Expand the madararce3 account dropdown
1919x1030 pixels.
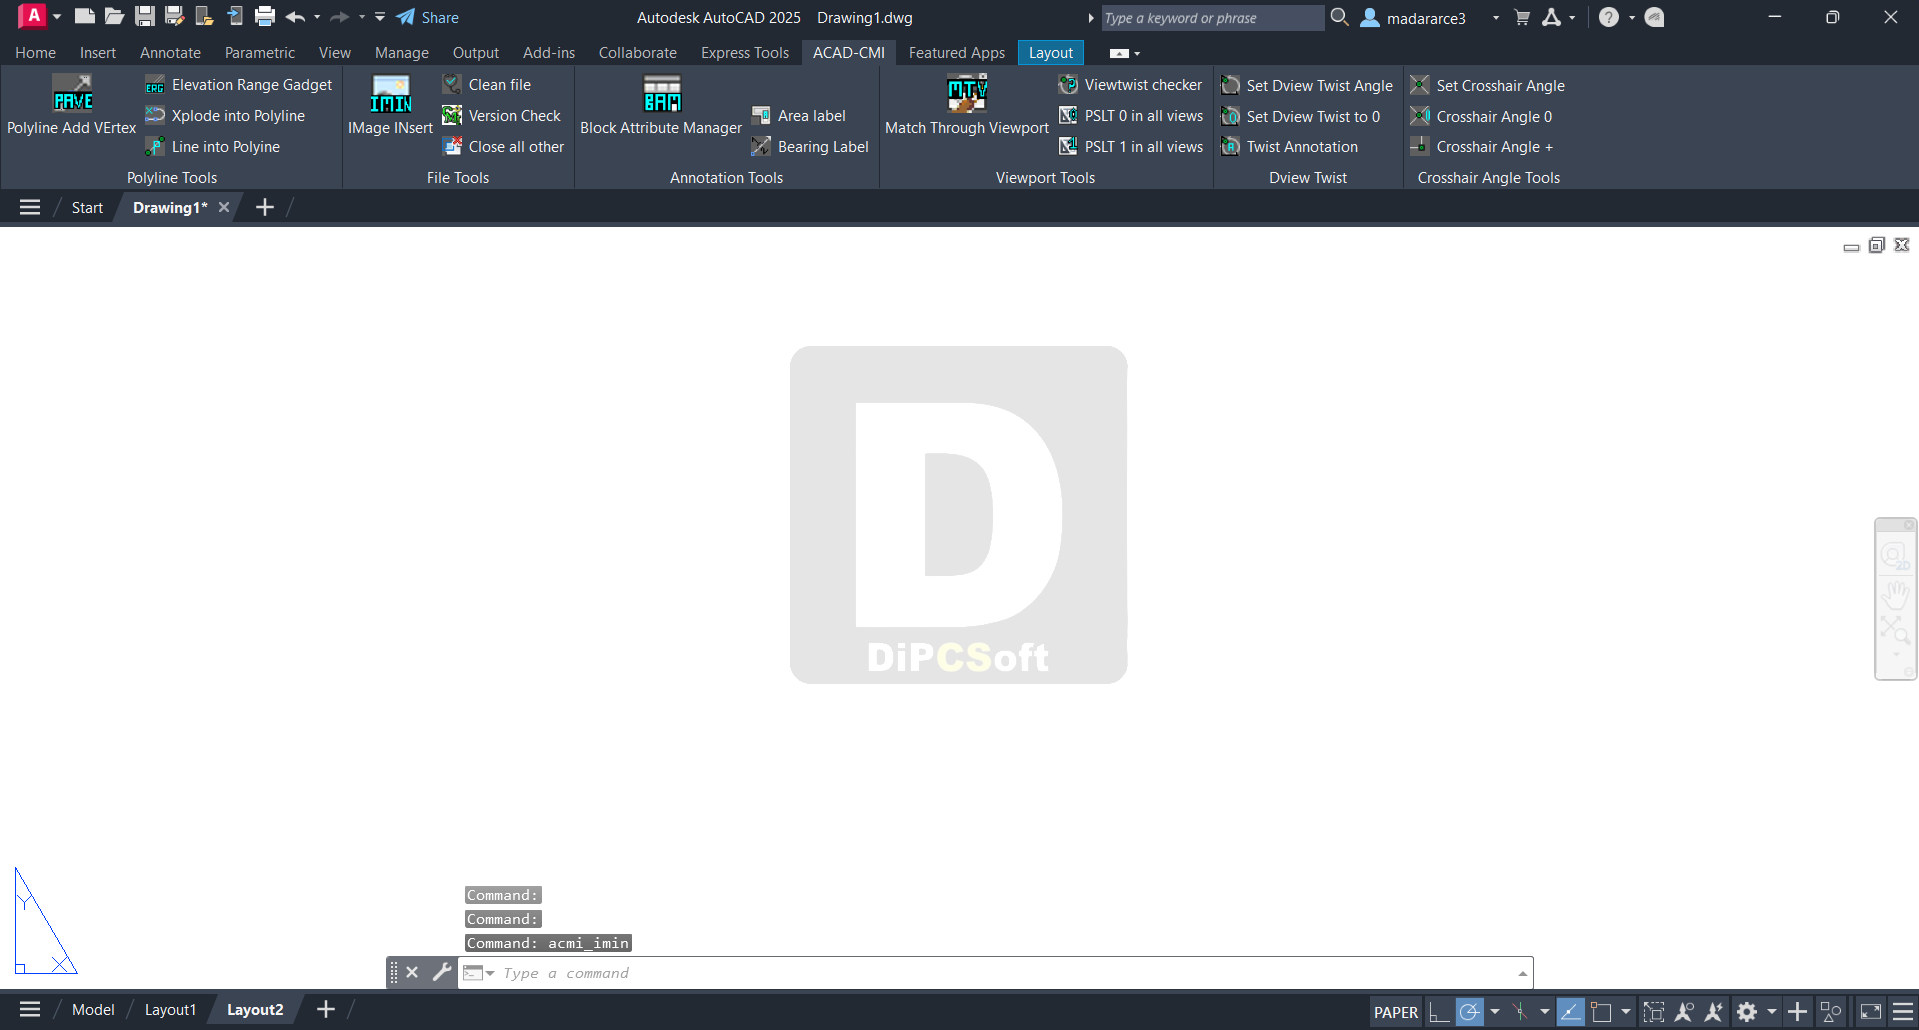point(1496,18)
